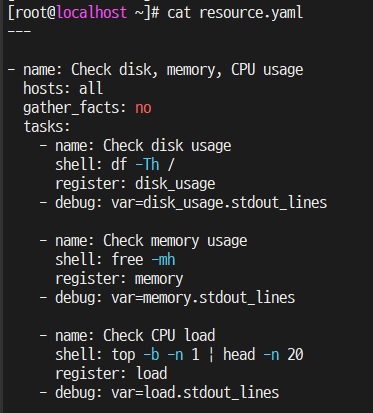Click the 'register: memory' line
The width and height of the screenshot is (373, 413).
tap(119, 279)
